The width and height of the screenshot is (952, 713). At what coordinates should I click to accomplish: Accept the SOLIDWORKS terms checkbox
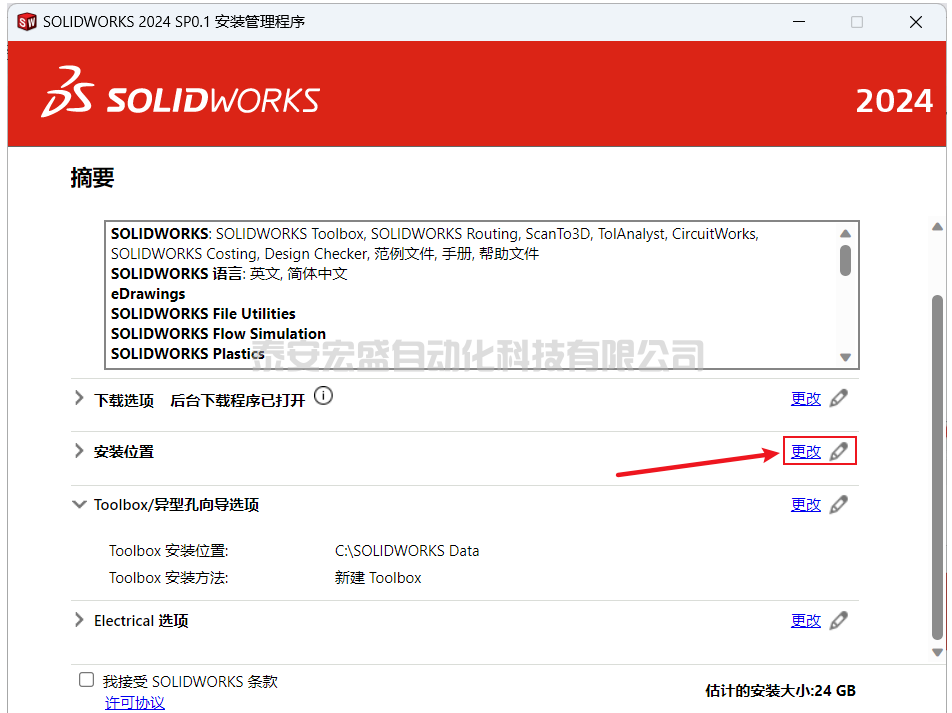click(87, 680)
